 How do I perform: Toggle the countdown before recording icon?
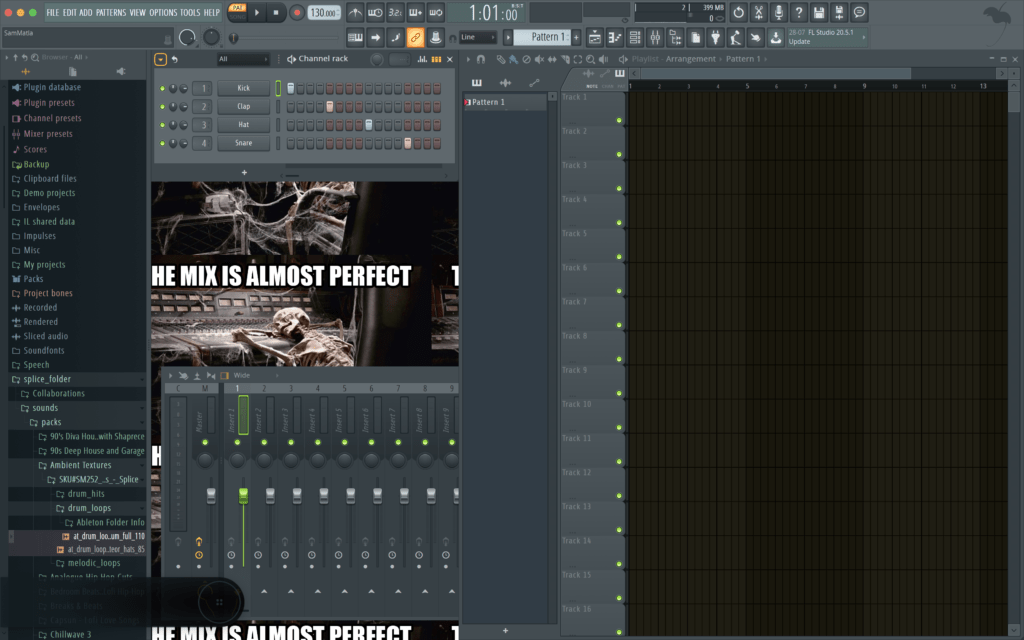[x=395, y=12]
